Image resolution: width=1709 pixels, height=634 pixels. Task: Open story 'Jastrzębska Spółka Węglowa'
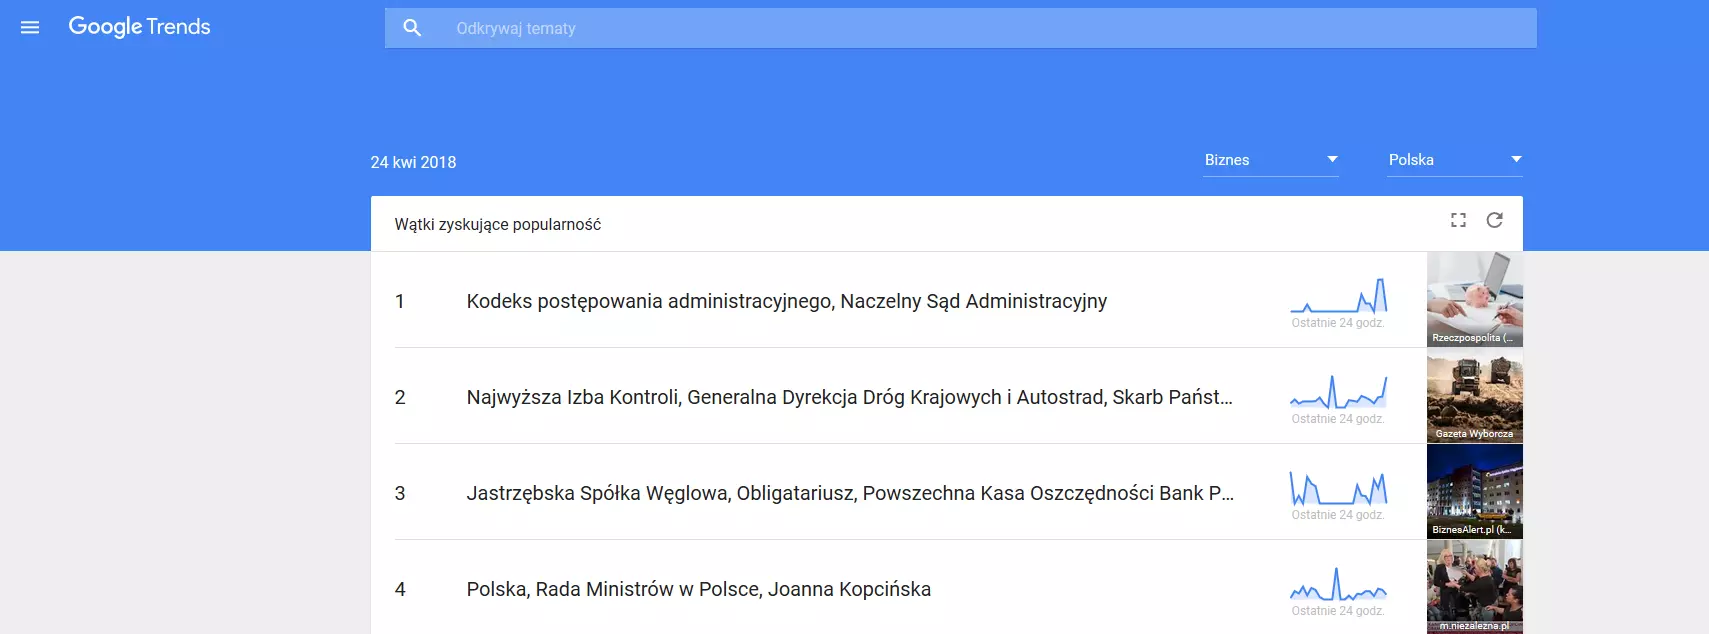tap(850, 493)
